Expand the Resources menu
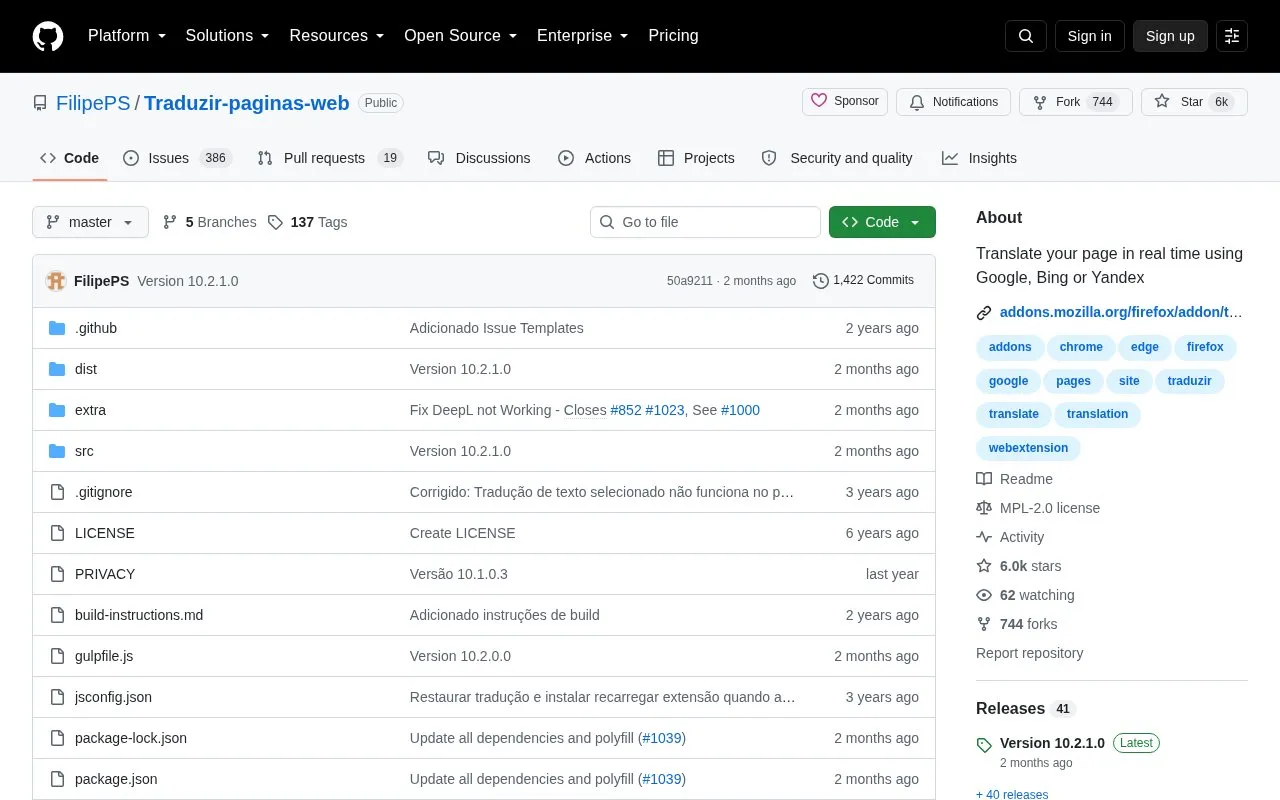This screenshot has height=800, width=1280. (337, 36)
